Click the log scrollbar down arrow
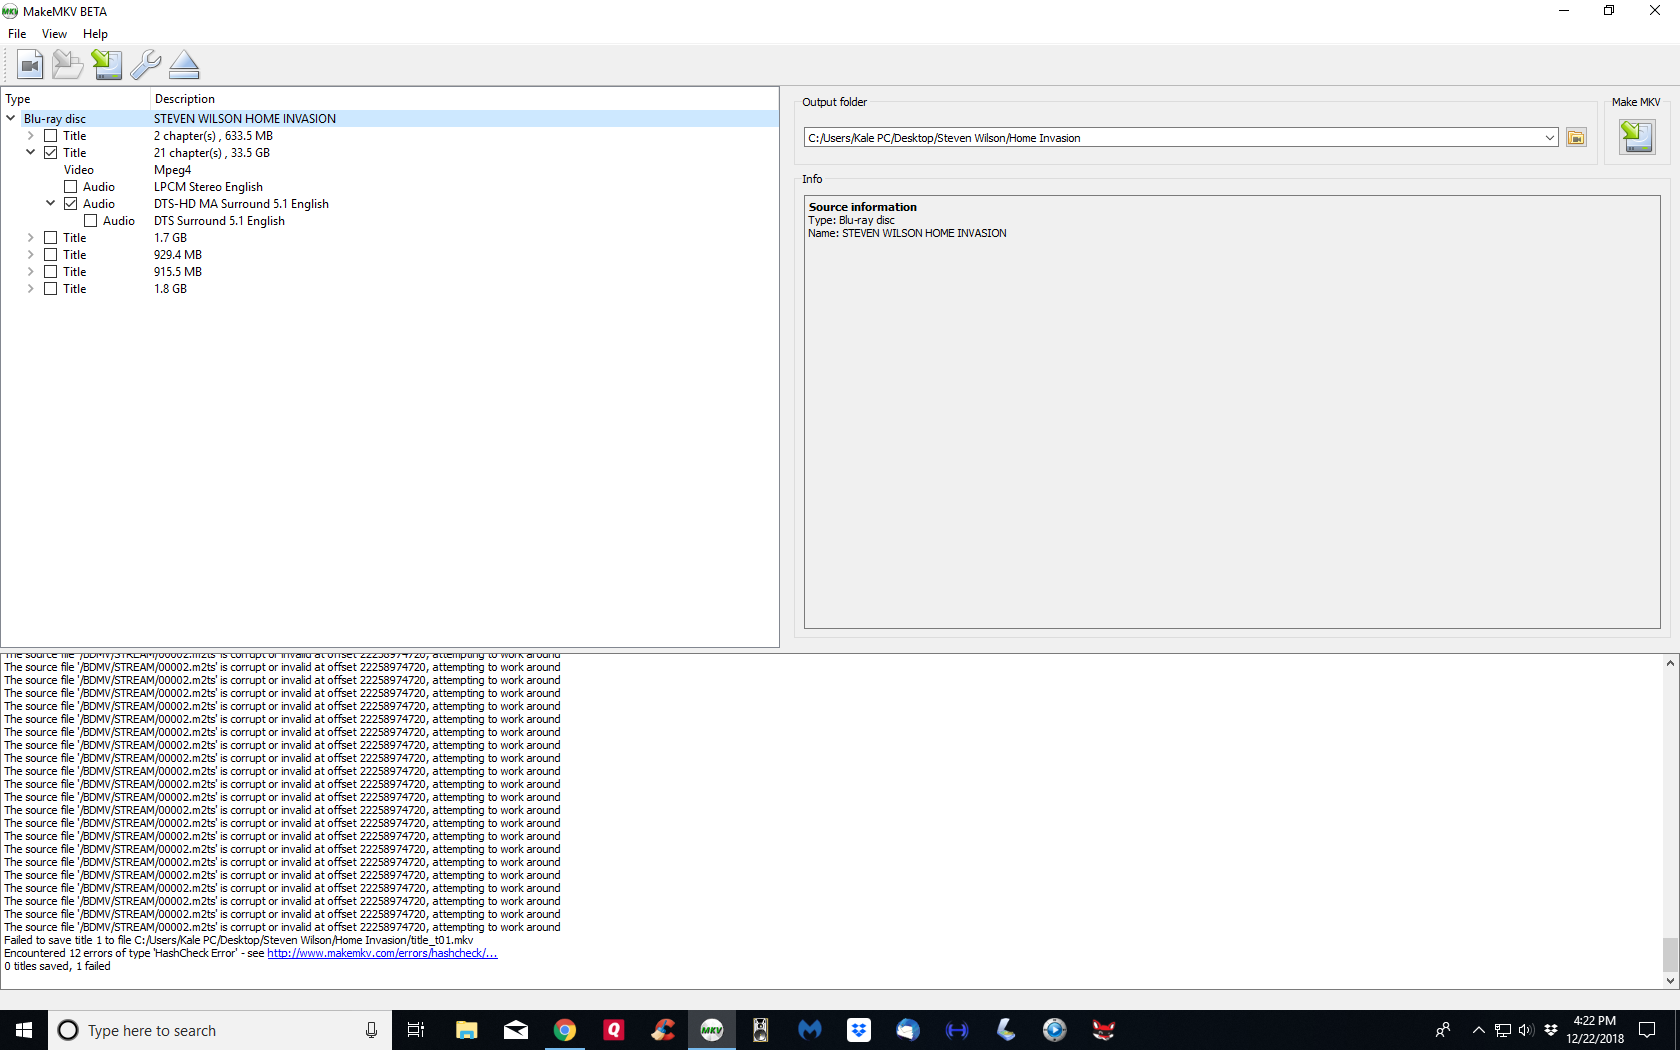 1670,981
